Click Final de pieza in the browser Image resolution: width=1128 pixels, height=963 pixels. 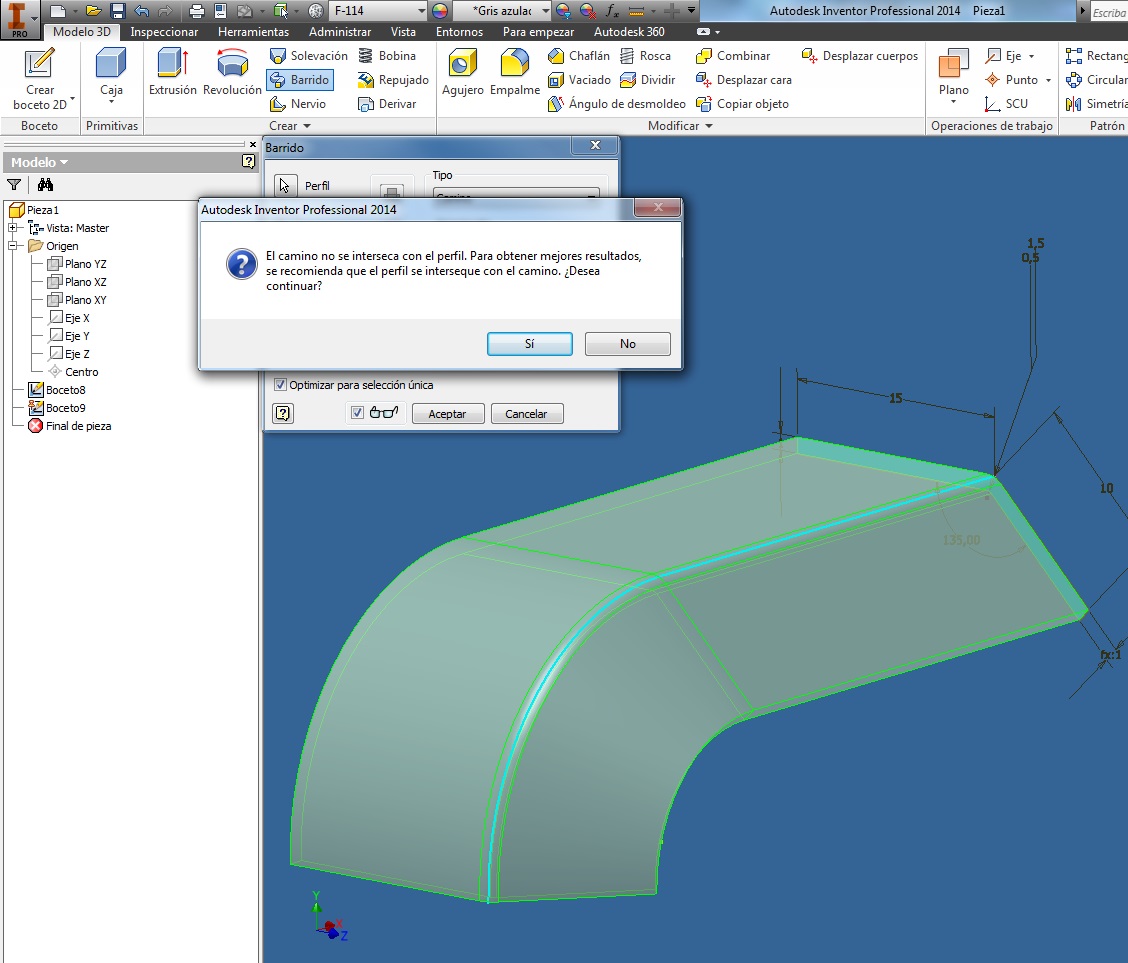tap(70, 426)
